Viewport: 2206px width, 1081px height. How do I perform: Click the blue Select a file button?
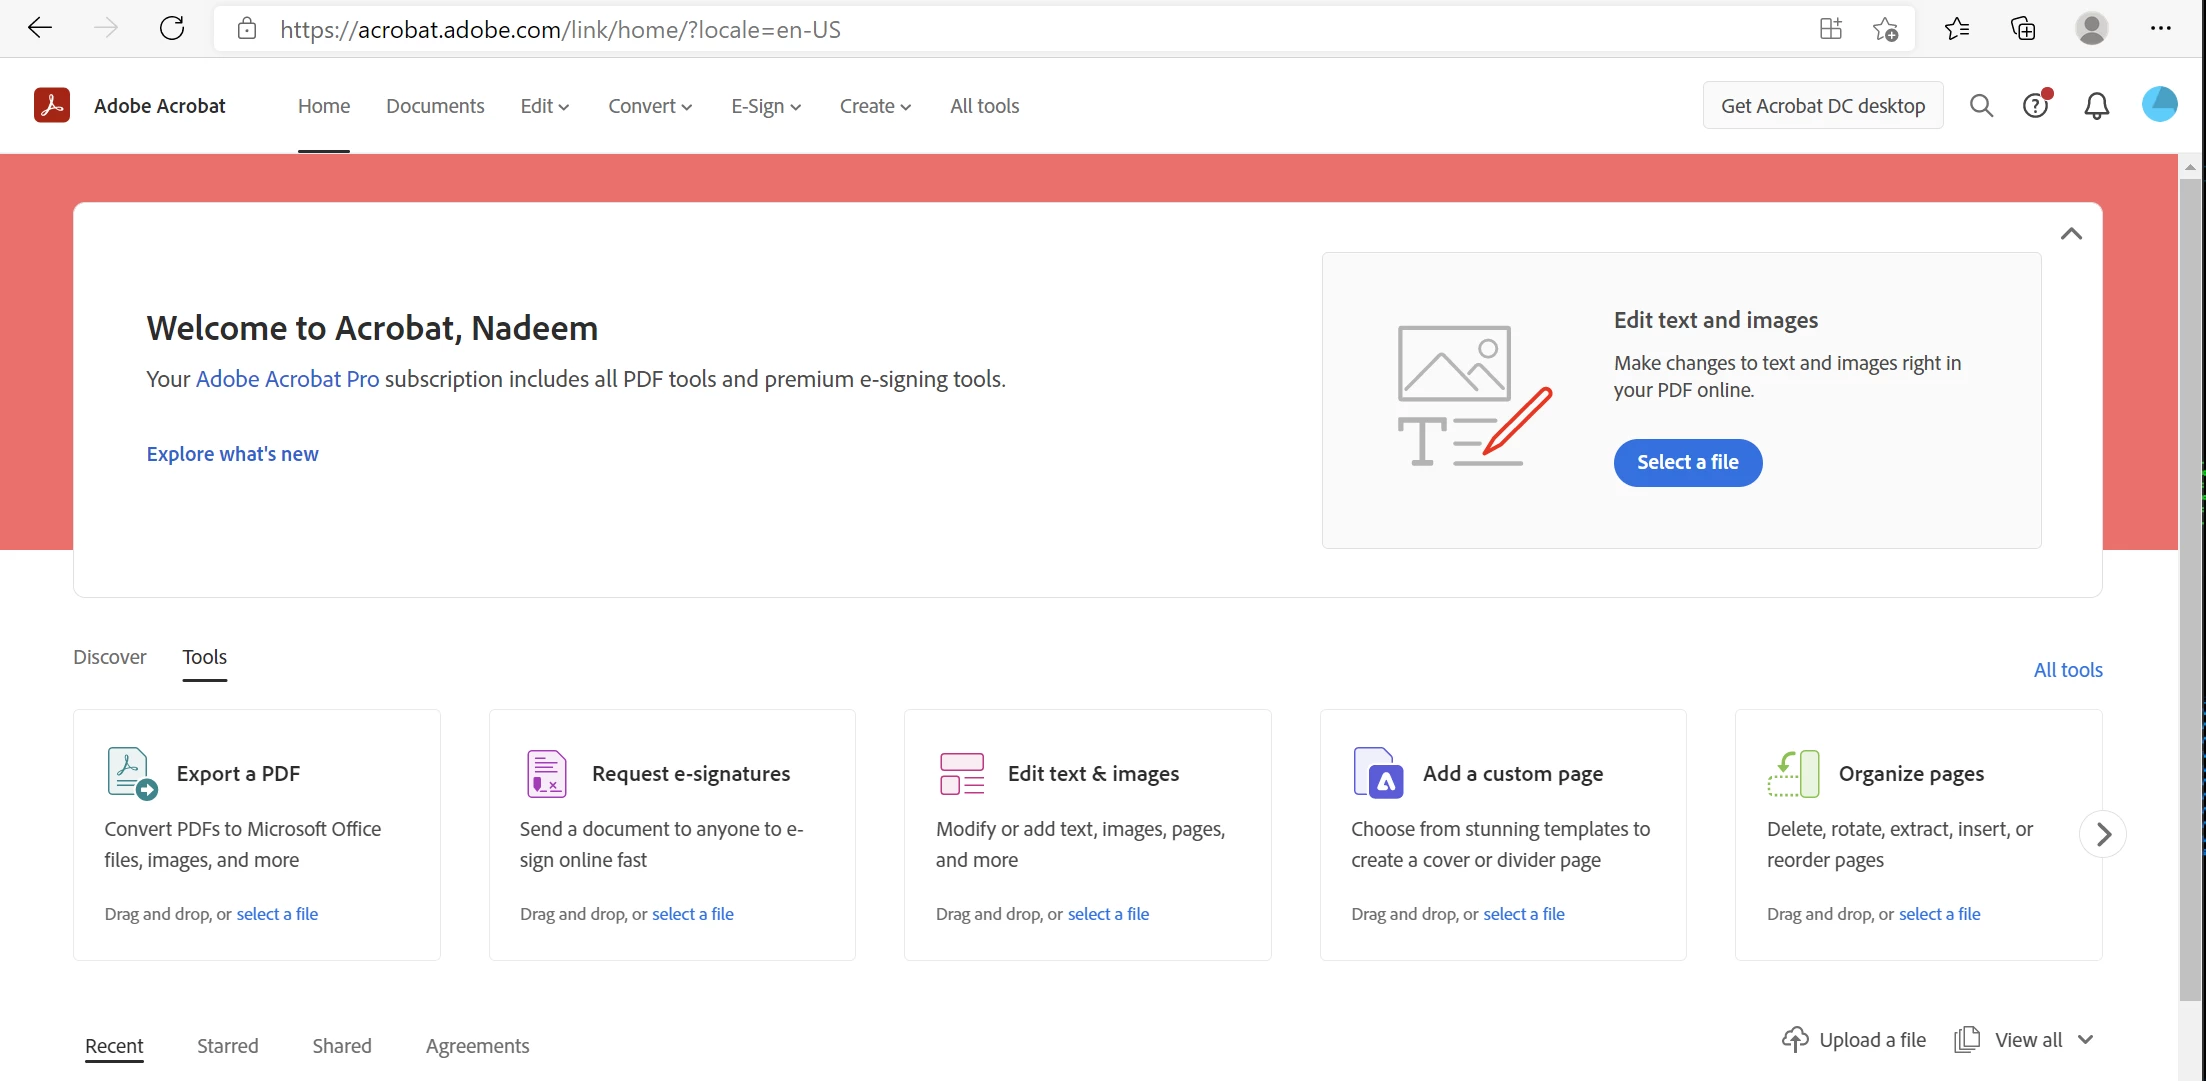1687,462
